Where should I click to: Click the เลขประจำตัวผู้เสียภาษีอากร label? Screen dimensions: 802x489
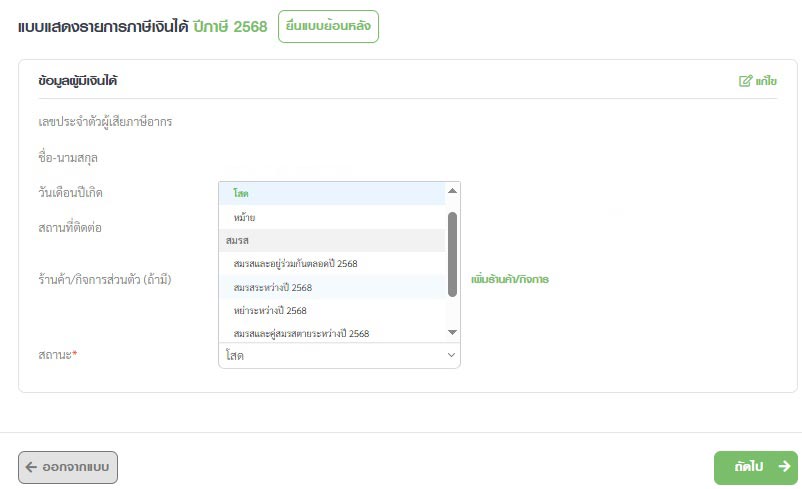coord(105,122)
